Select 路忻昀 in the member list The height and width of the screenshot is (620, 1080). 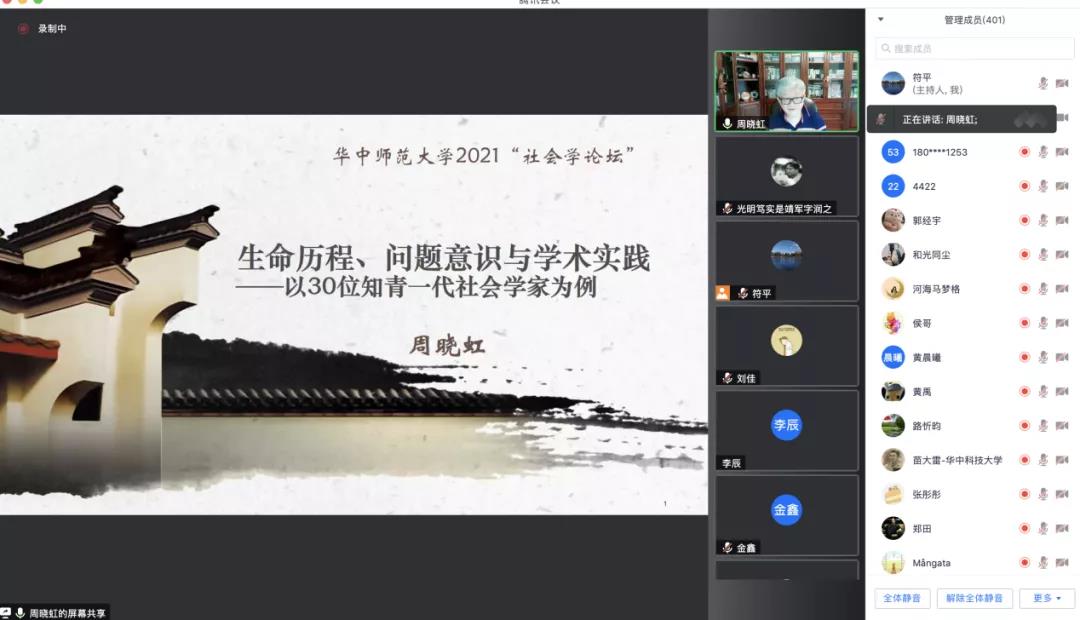927,426
